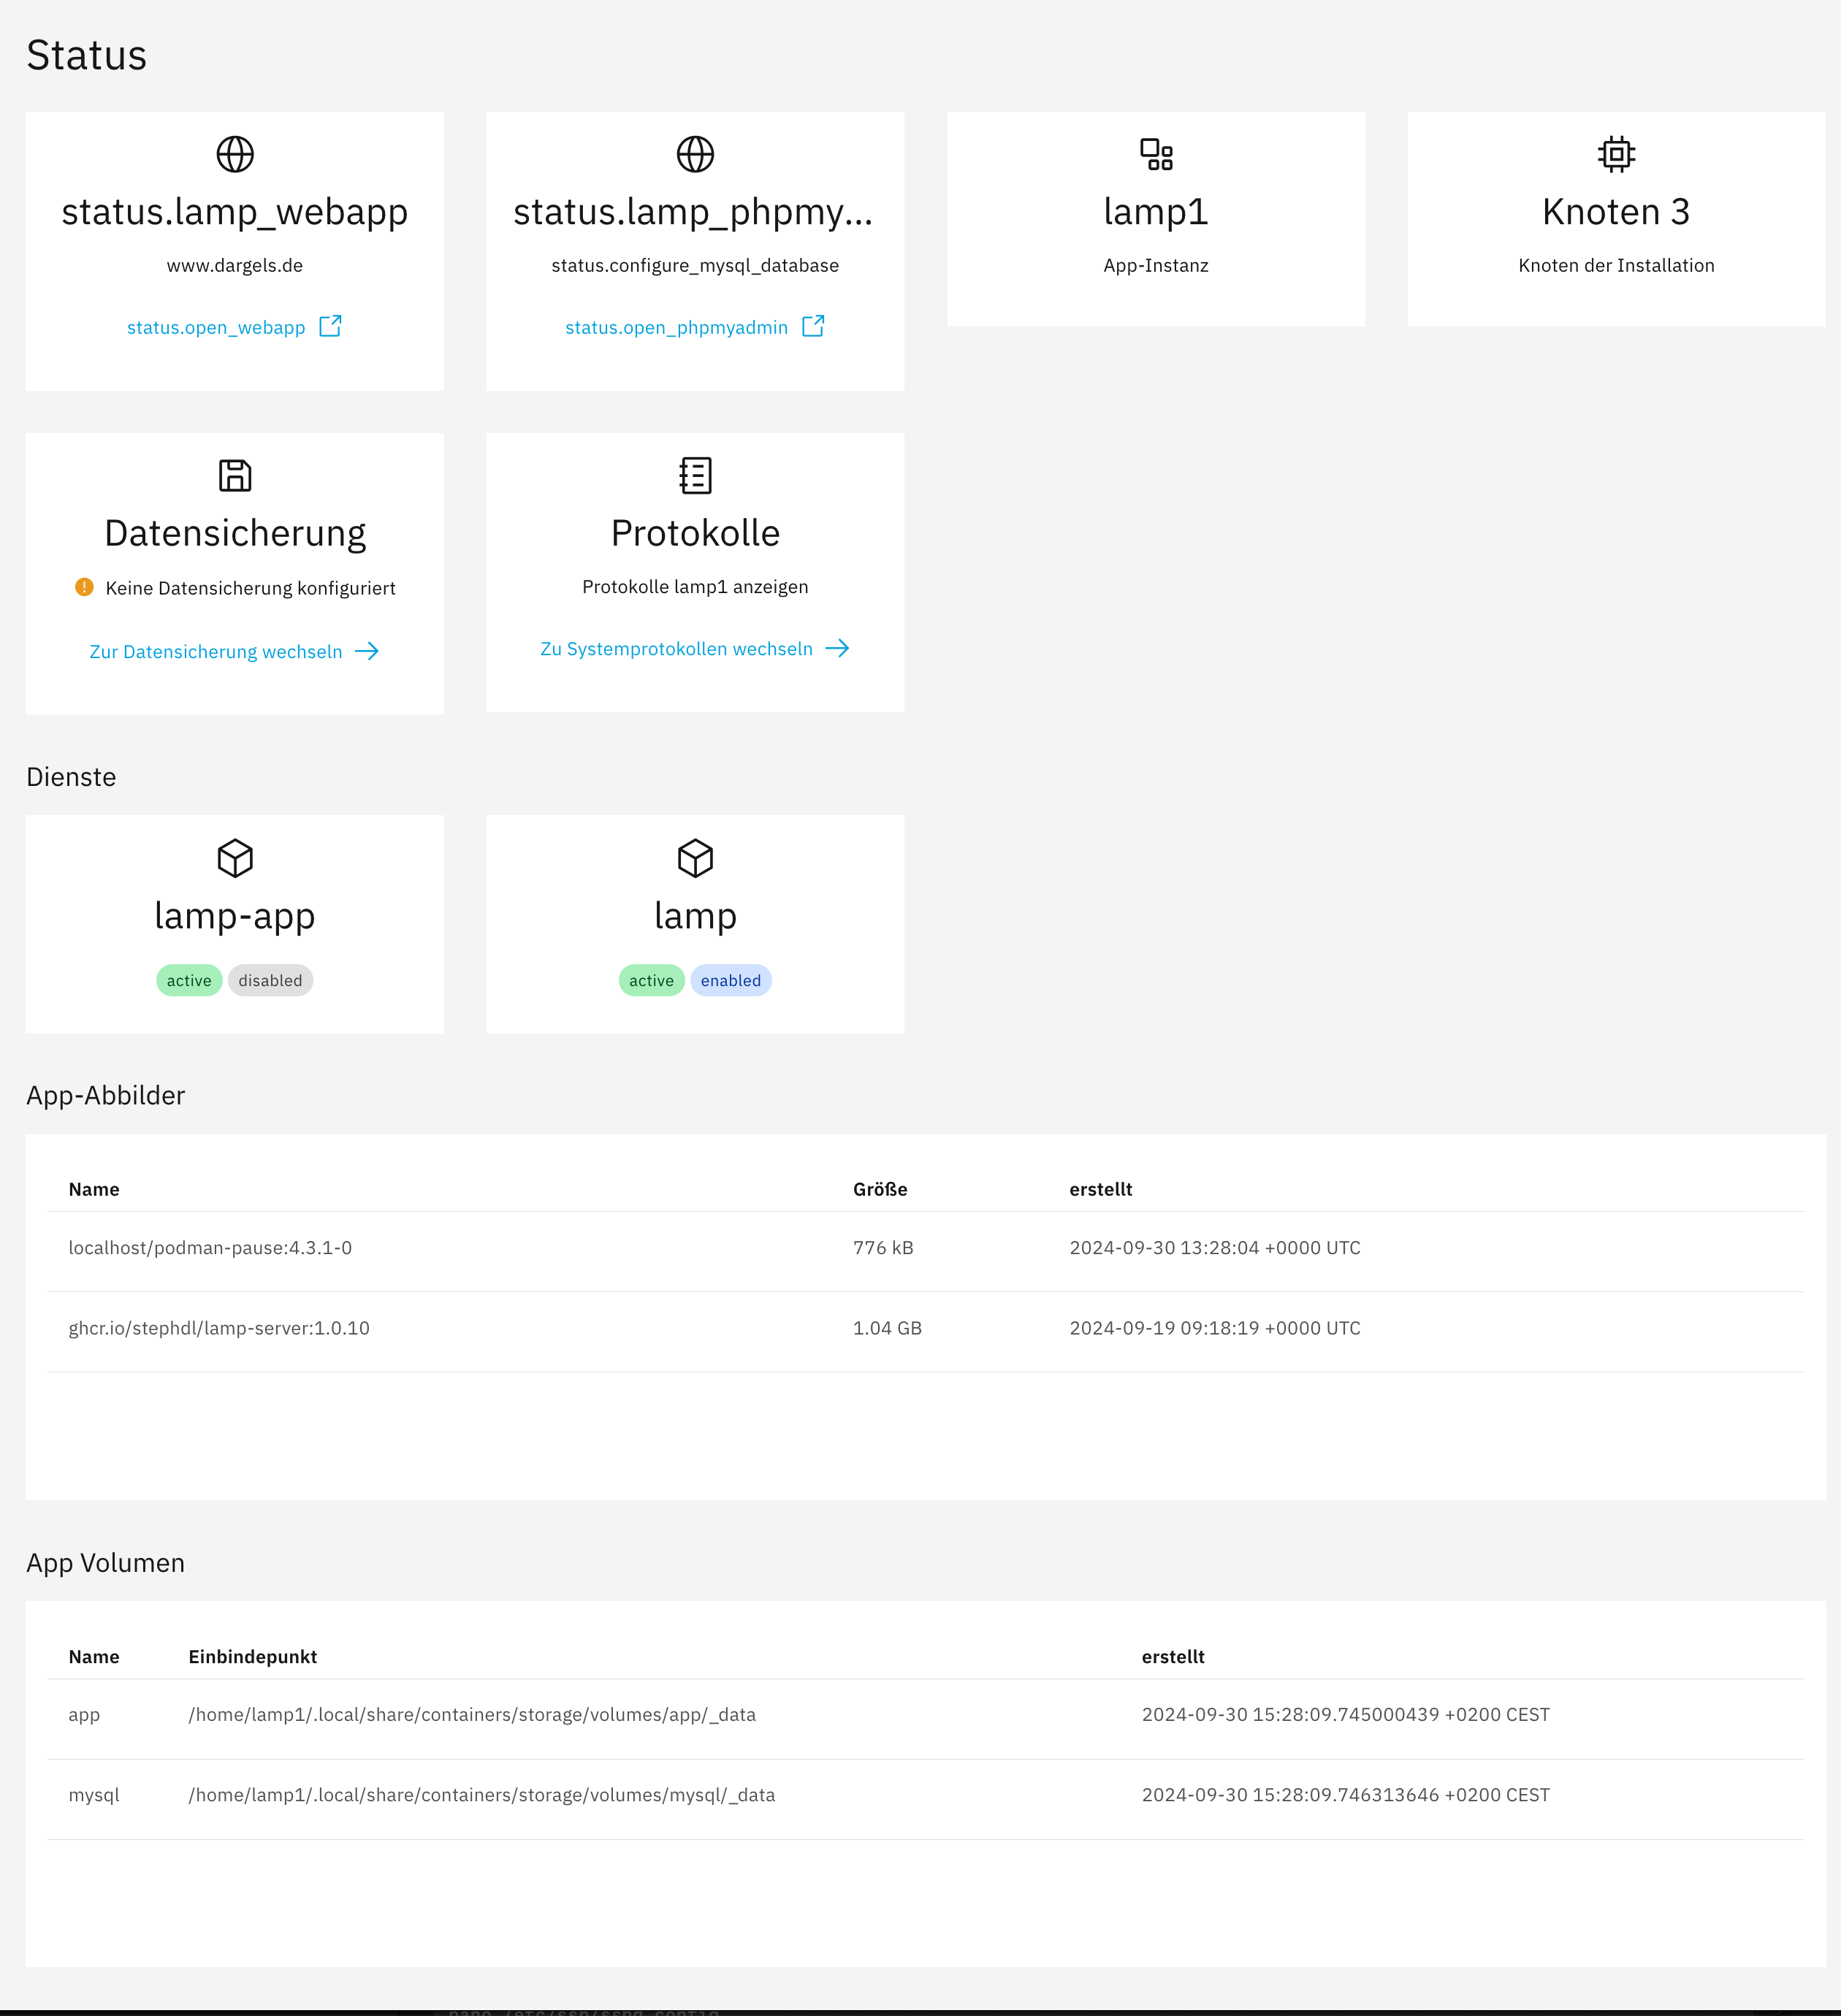The image size is (1841, 2016).
Task: Click the floppy disk Datensicherung icon
Action: point(235,476)
